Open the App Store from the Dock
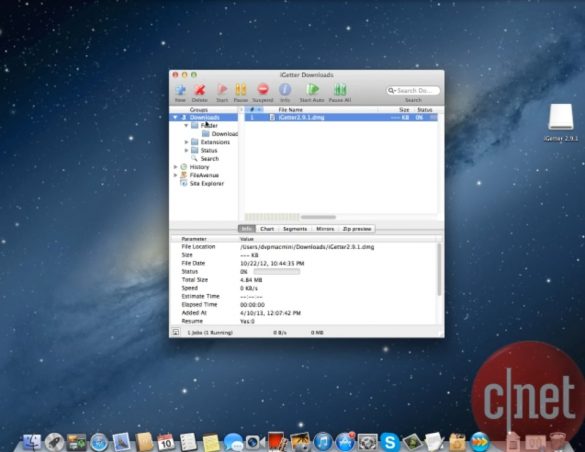Image resolution: width=585 pixels, height=452 pixels. click(345, 442)
